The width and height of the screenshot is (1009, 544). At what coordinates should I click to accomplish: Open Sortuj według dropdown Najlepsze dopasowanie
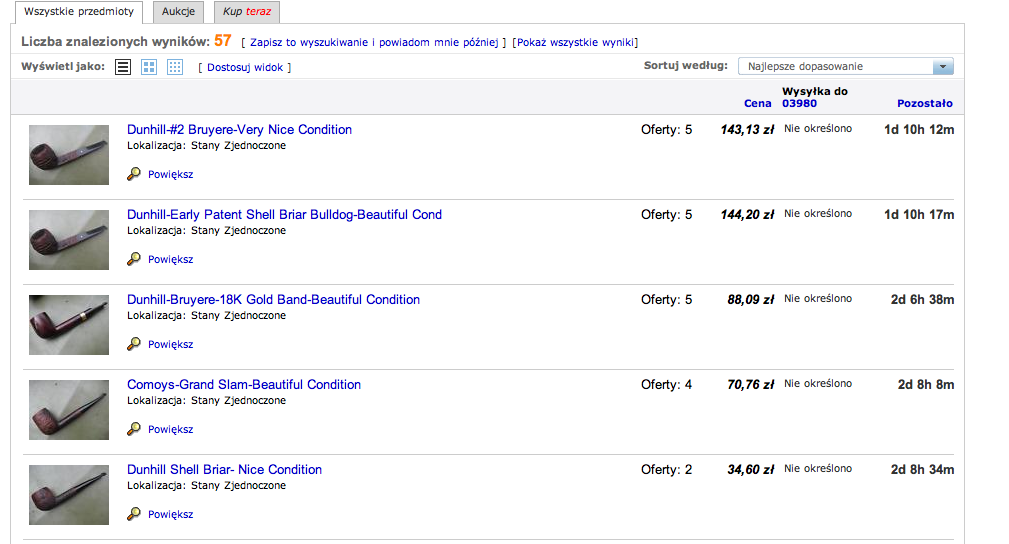pos(846,66)
